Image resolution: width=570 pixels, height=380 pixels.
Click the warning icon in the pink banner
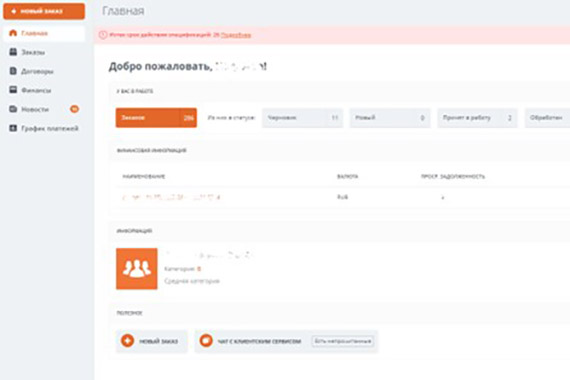click(103, 35)
